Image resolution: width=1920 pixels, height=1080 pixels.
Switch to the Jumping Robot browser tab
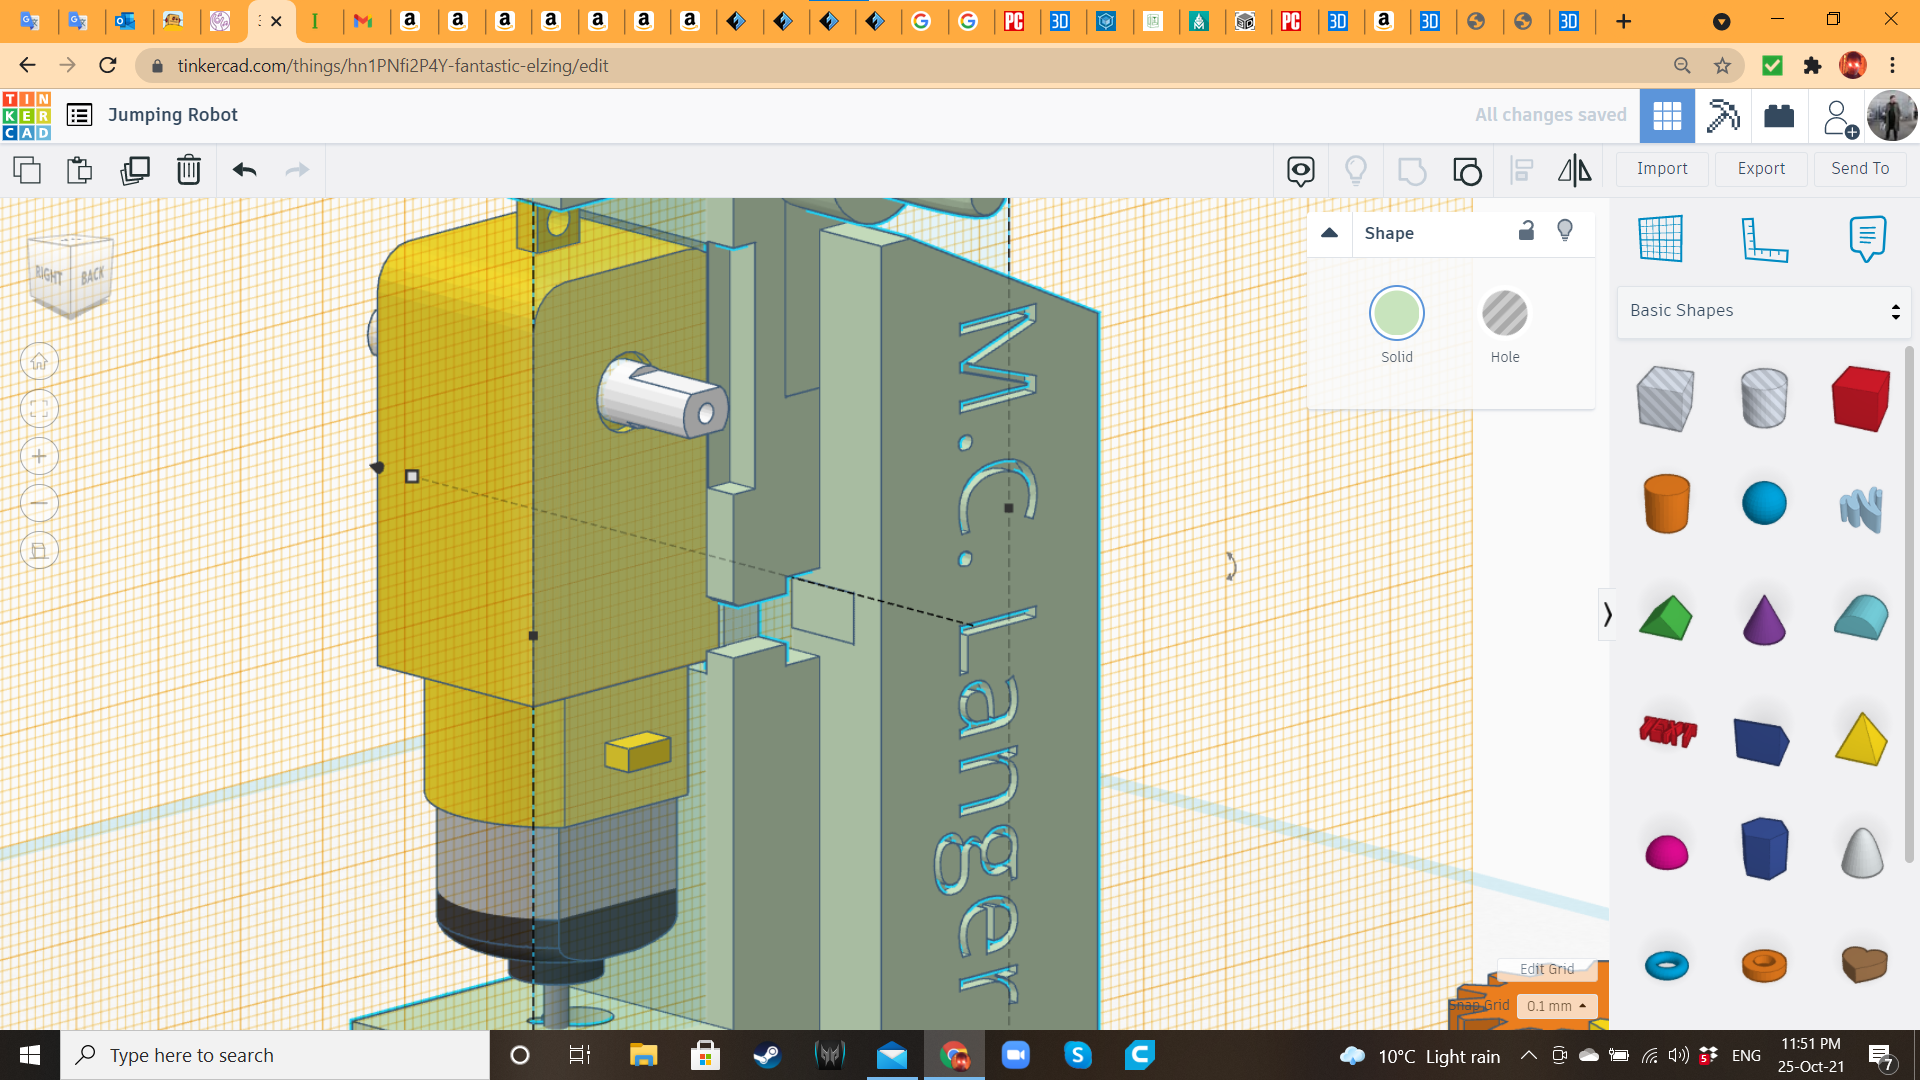click(x=268, y=21)
